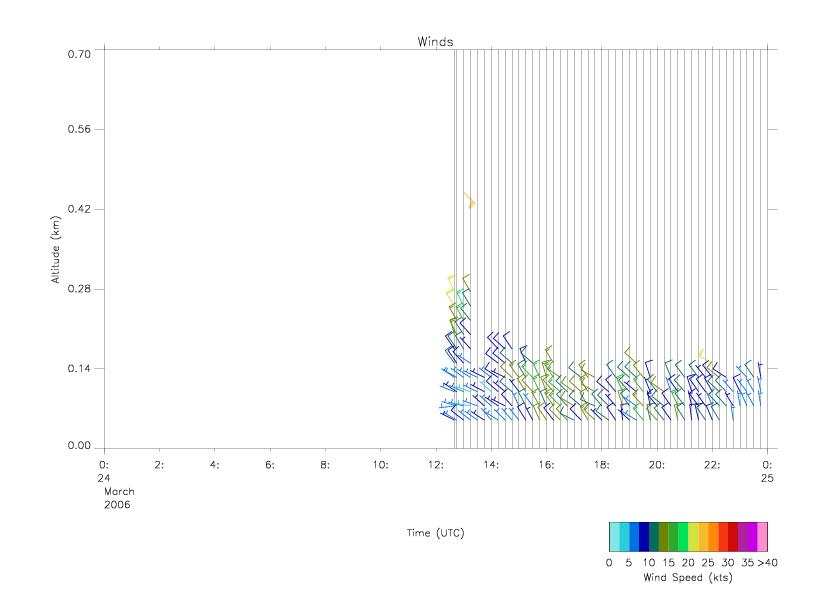
Task: Click the 0.42 altitude tick label
Action: click(x=79, y=209)
